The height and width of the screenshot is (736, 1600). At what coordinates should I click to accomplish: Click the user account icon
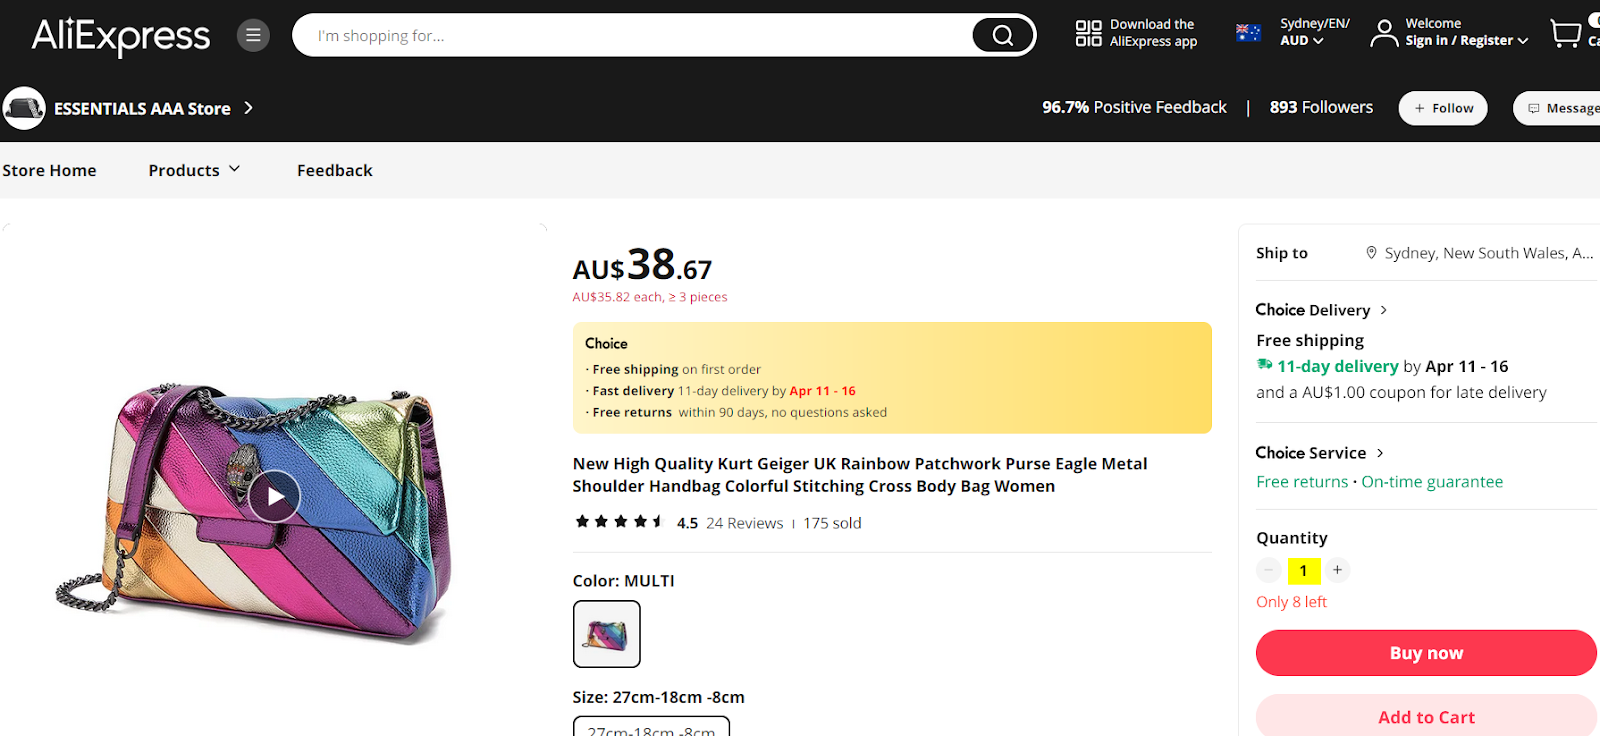(1384, 34)
